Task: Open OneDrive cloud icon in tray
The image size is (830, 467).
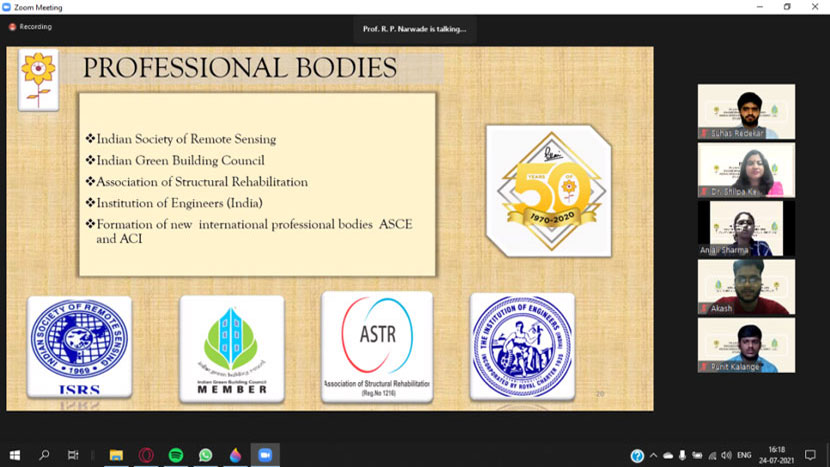Action: coord(668,455)
